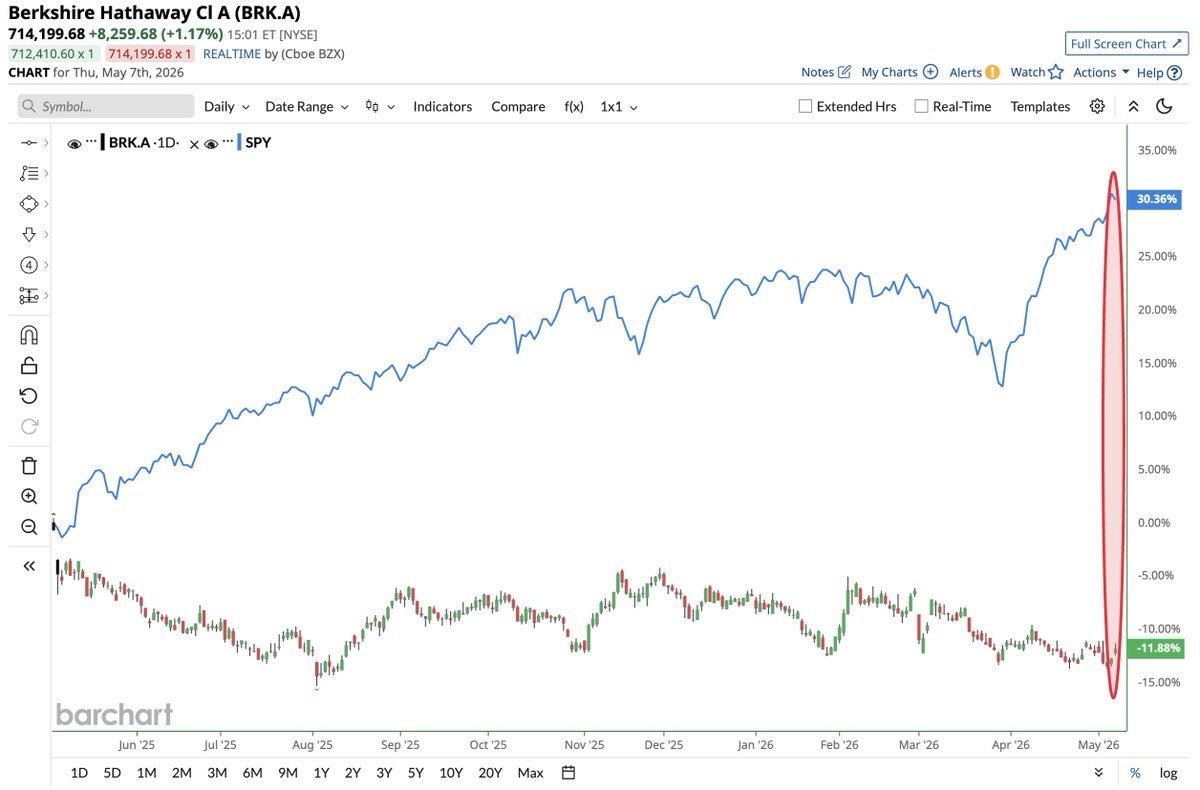The image size is (1200, 790).
Task: Select the 1D time range
Action: coord(80,772)
